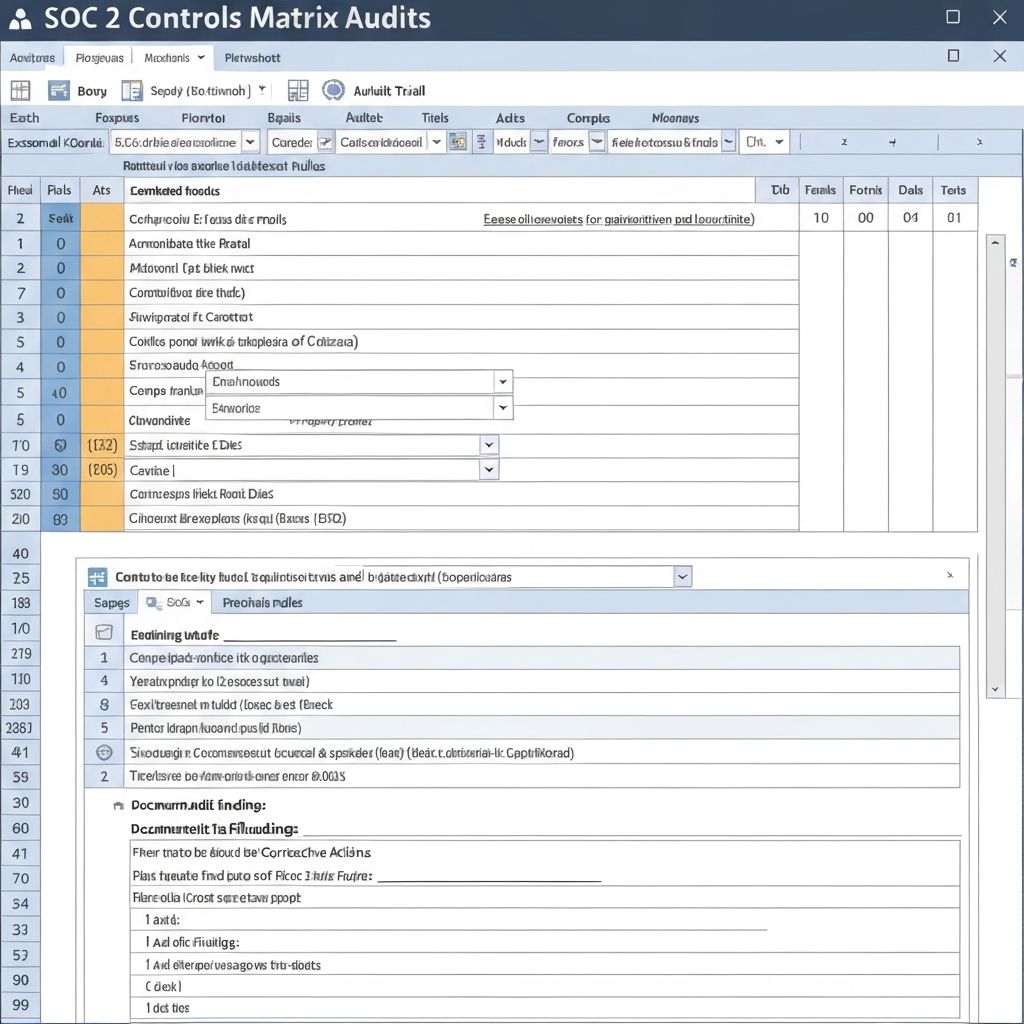Click the split-view icon next to Audit Trail

(x=298, y=90)
